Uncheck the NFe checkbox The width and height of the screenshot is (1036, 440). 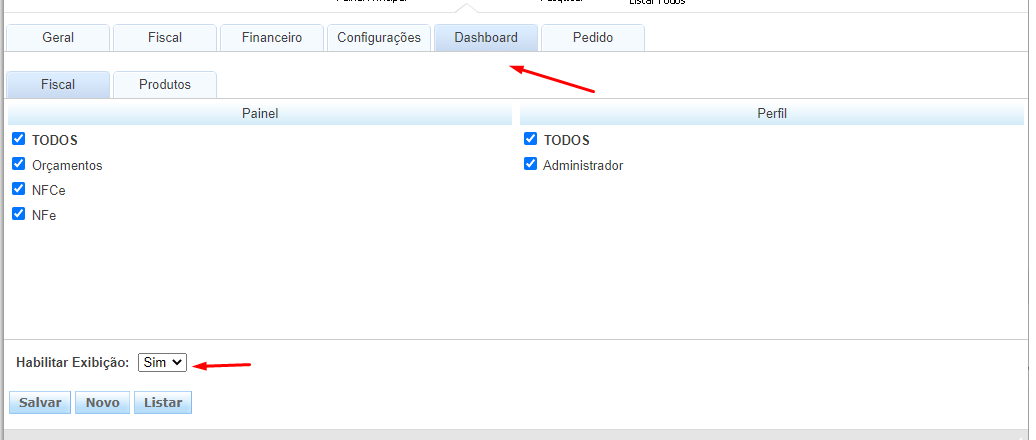(18, 213)
